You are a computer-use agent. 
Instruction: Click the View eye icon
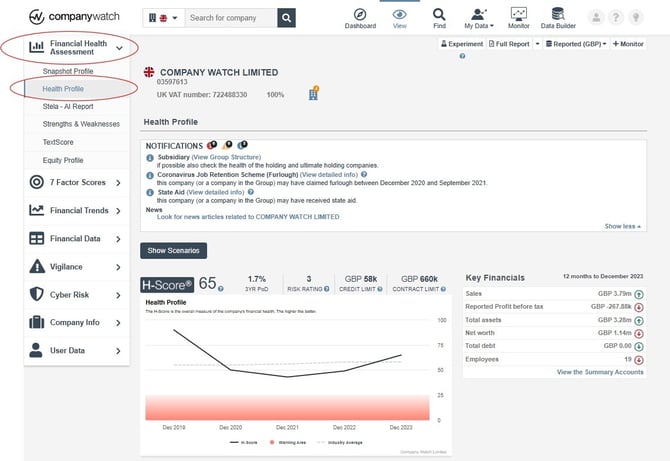(400, 15)
